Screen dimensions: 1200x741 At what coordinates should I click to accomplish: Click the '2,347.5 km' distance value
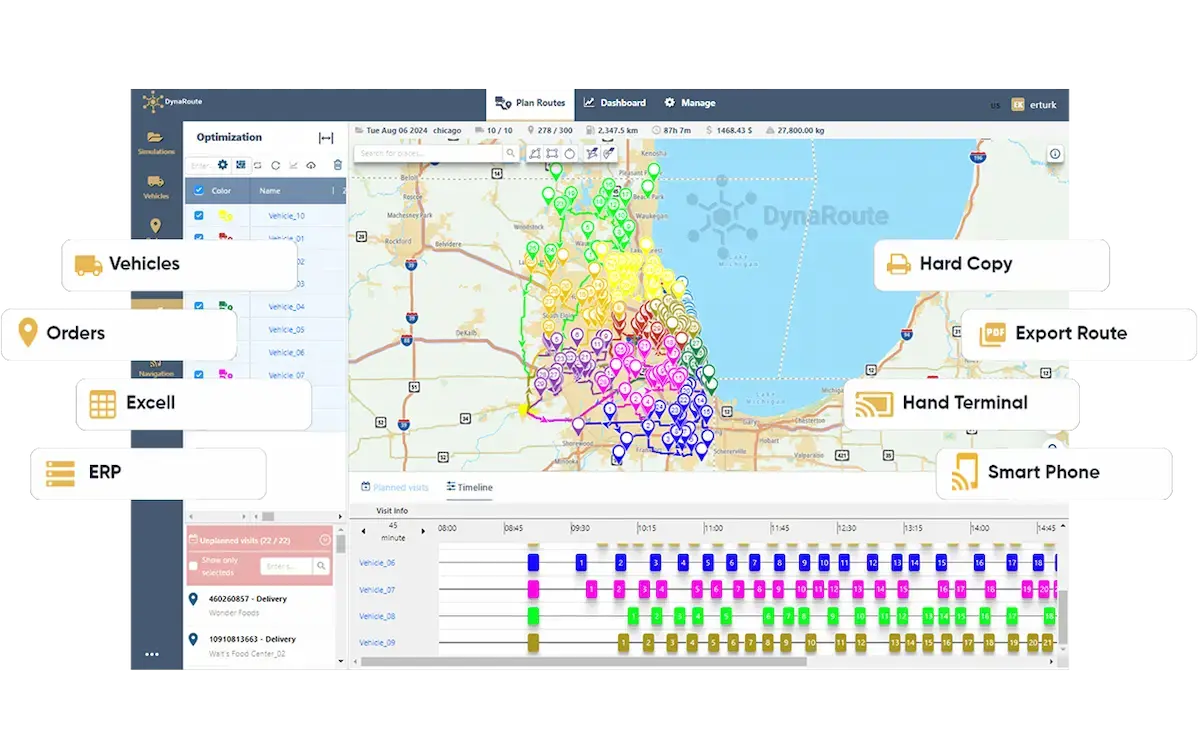tap(618, 130)
